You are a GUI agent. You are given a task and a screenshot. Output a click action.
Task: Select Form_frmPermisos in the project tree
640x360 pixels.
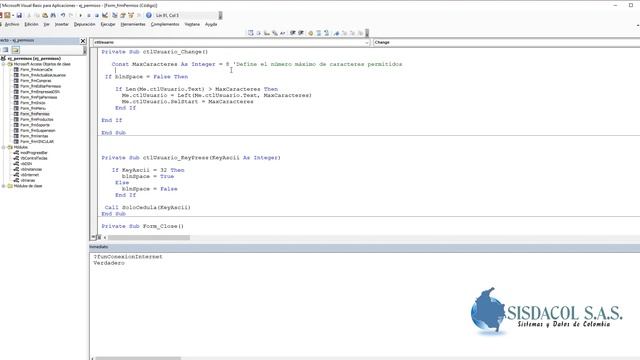(x=35, y=114)
